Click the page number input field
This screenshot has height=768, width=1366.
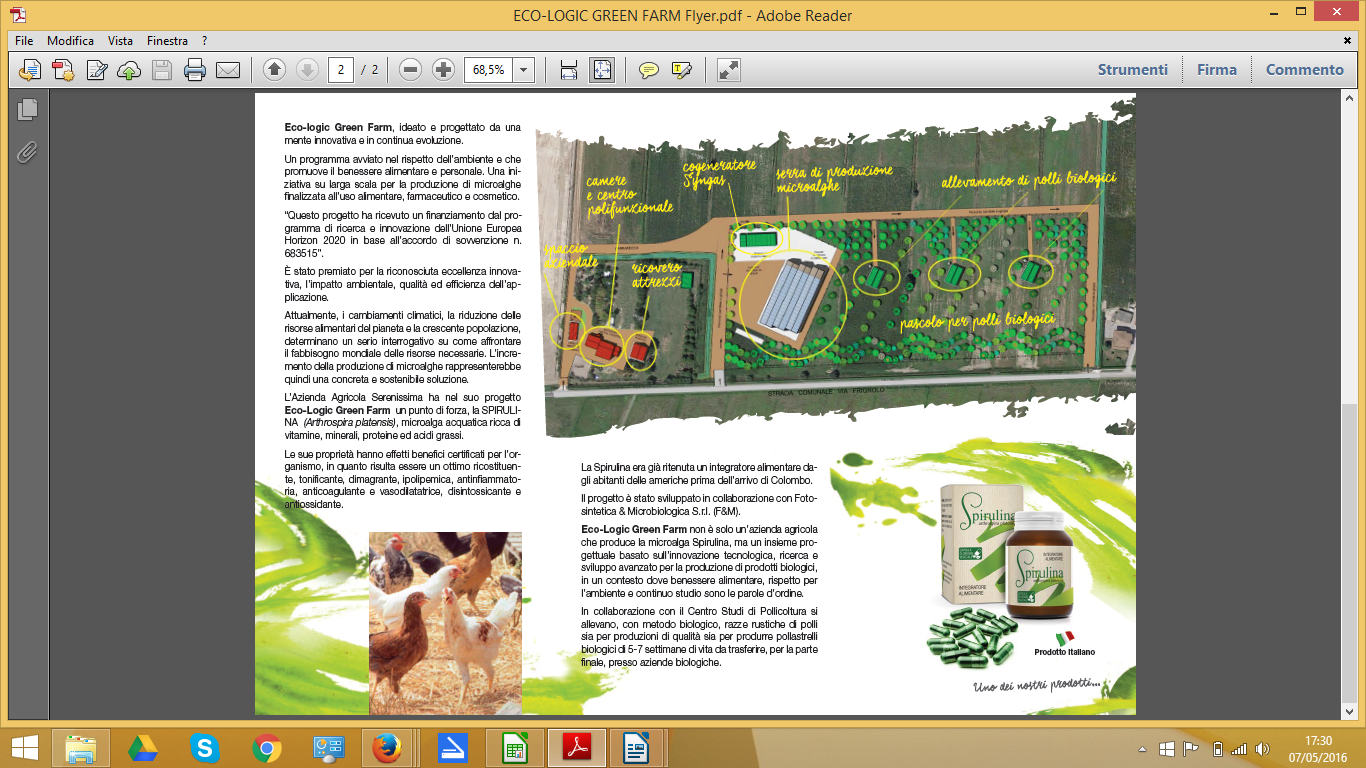click(x=341, y=70)
